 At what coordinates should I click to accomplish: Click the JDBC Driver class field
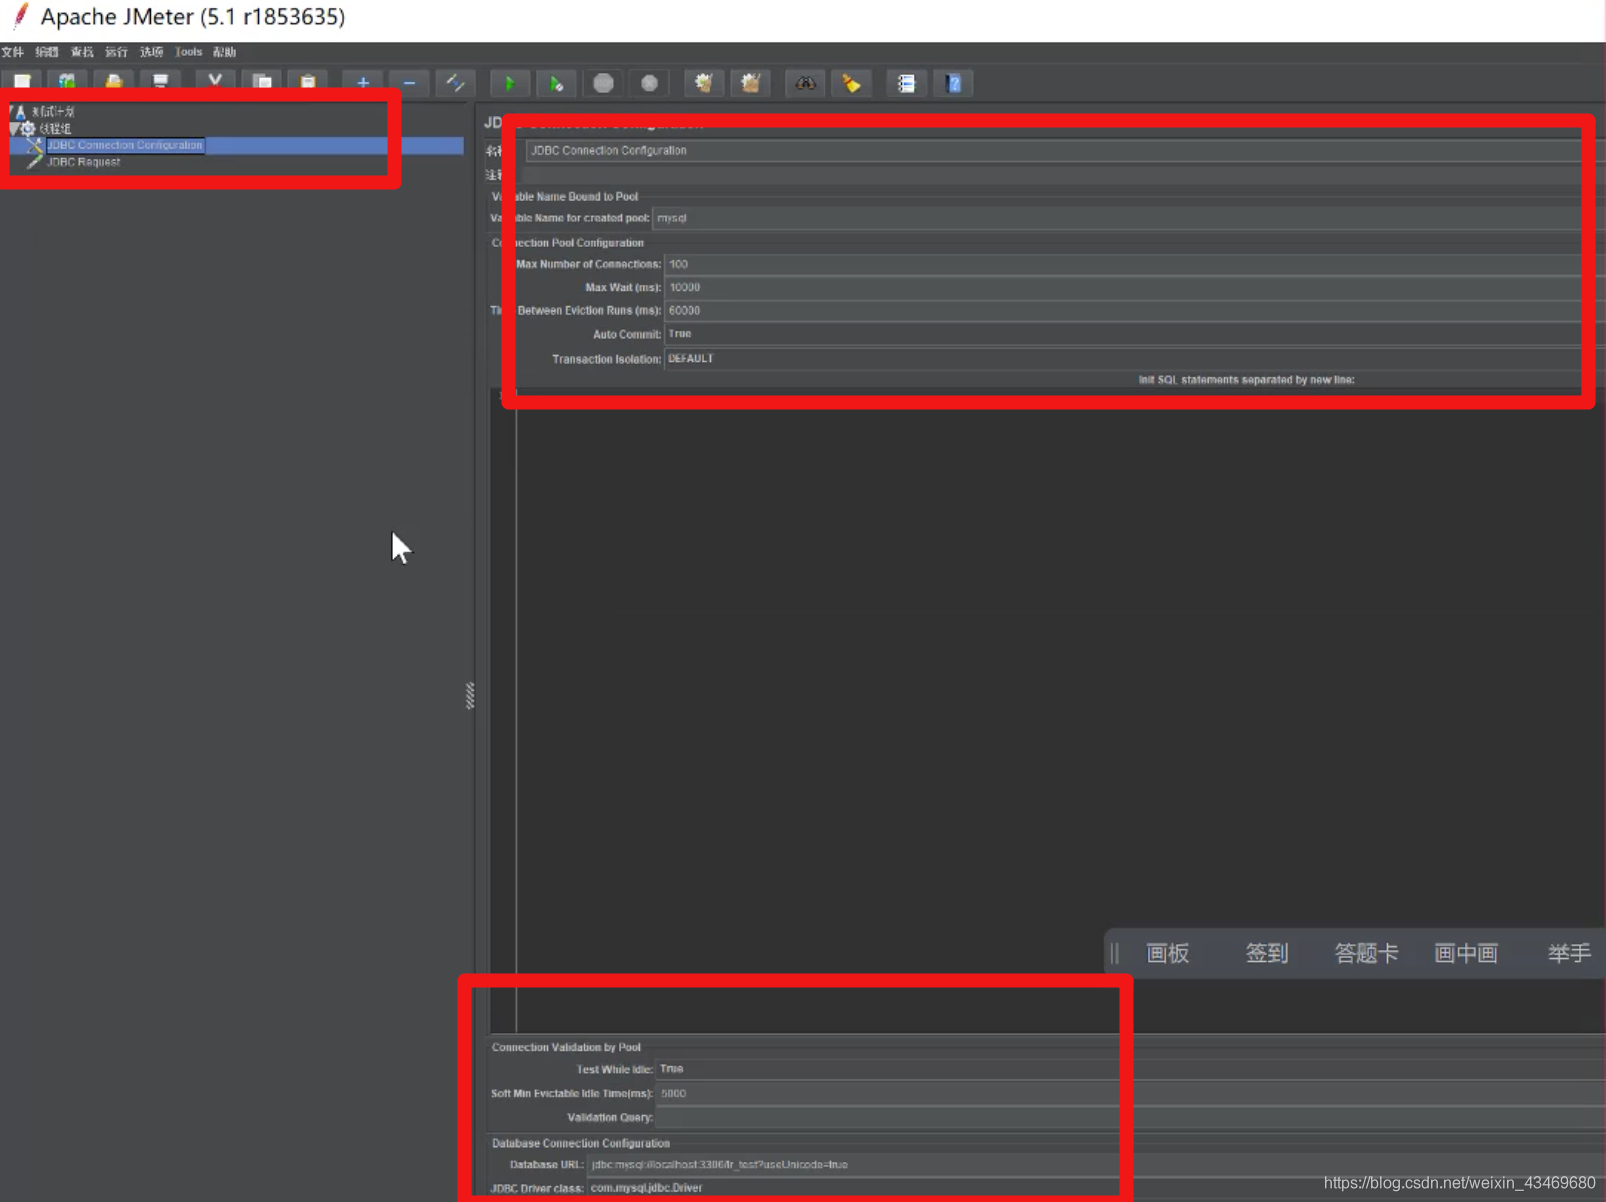tap(1096, 1188)
